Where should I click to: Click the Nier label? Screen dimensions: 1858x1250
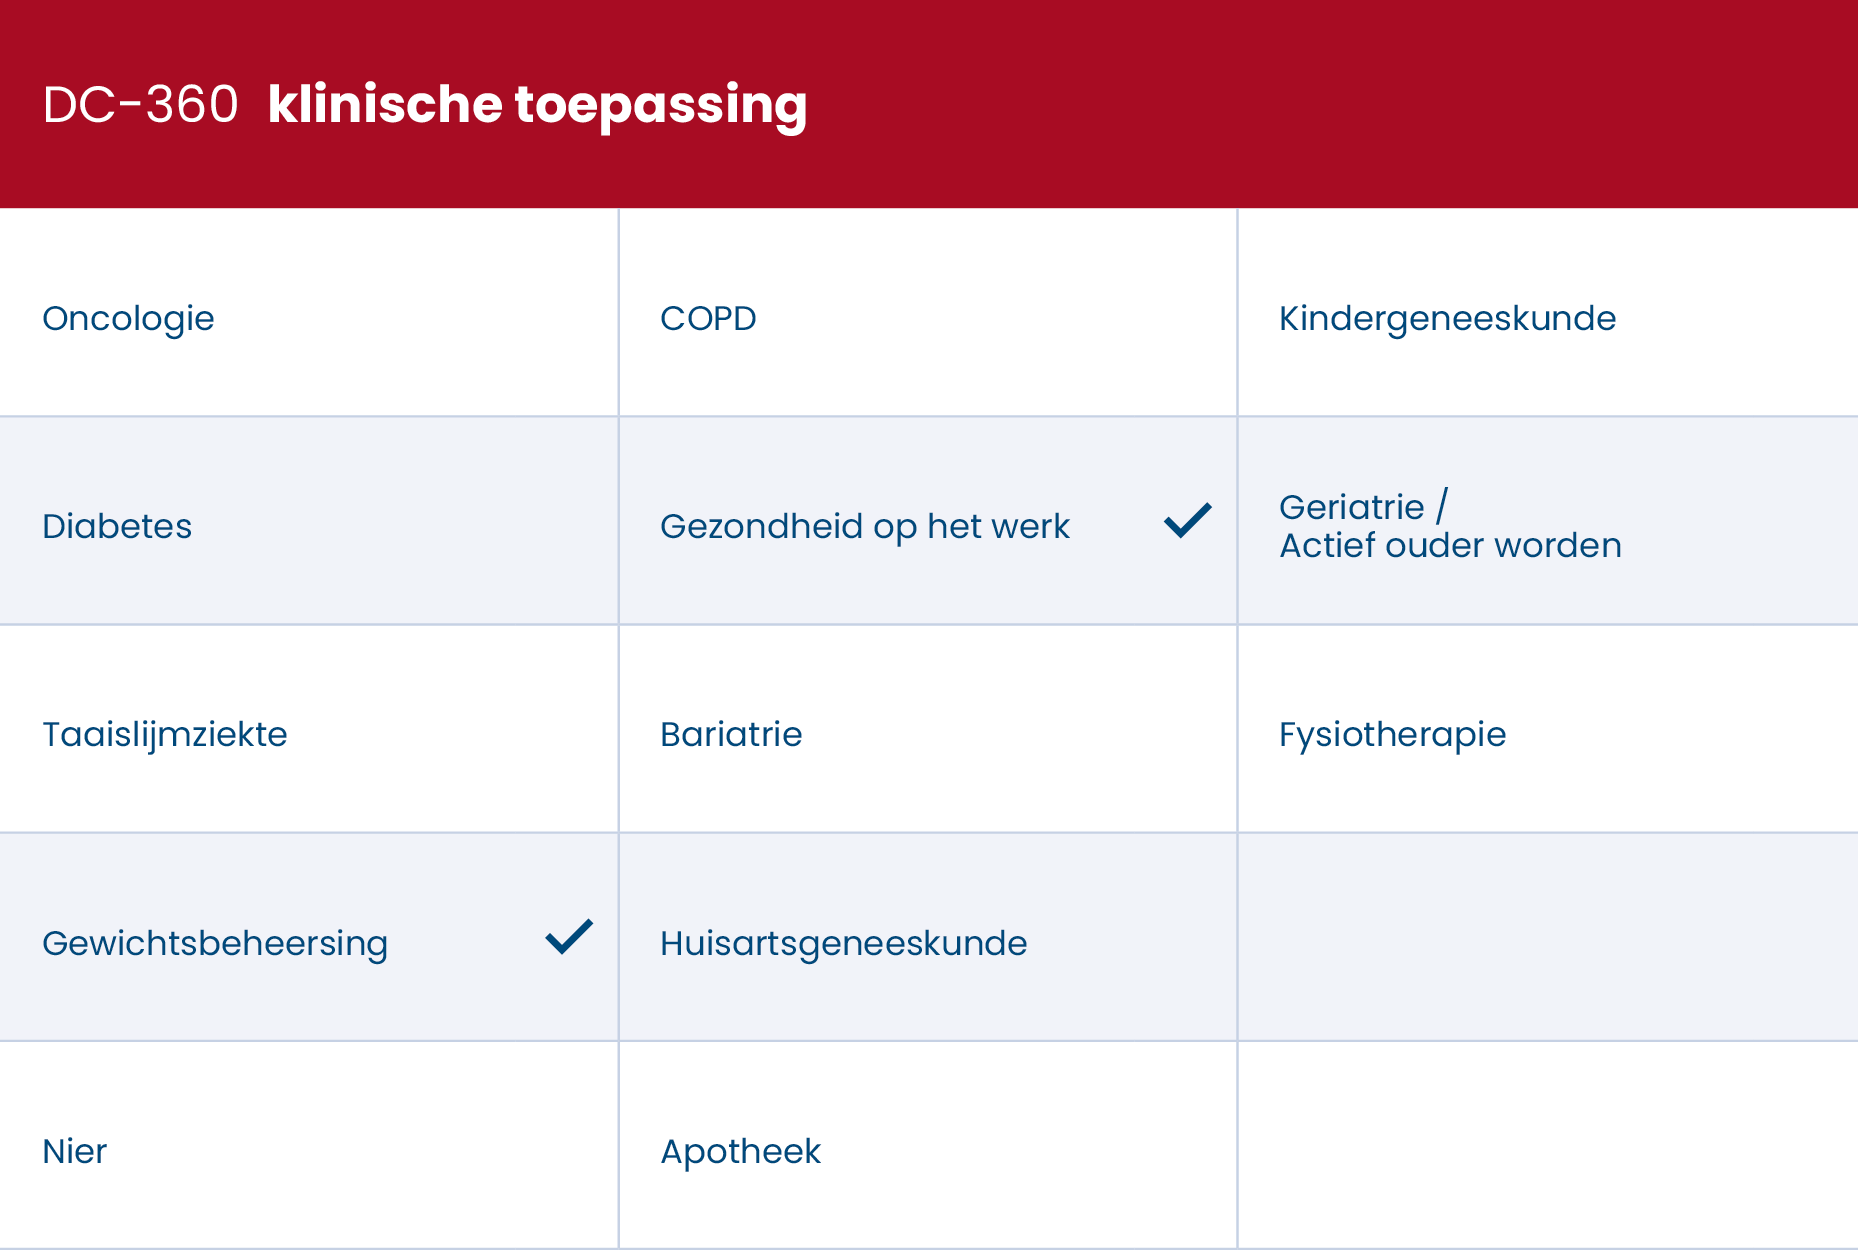coord(75,1152)
